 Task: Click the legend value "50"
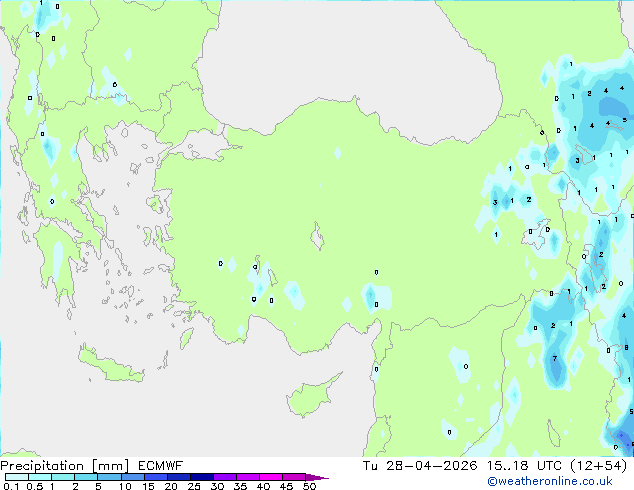coord(309,486)
